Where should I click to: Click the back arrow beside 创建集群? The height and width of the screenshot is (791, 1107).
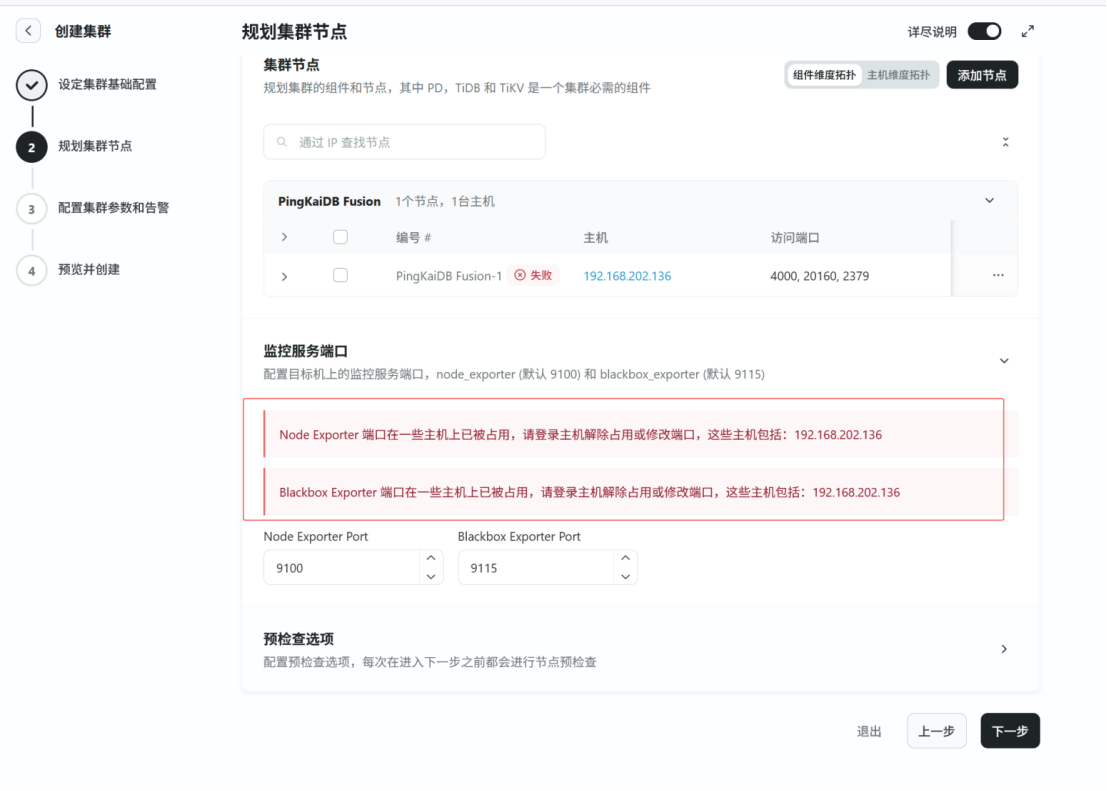(29, 31)
